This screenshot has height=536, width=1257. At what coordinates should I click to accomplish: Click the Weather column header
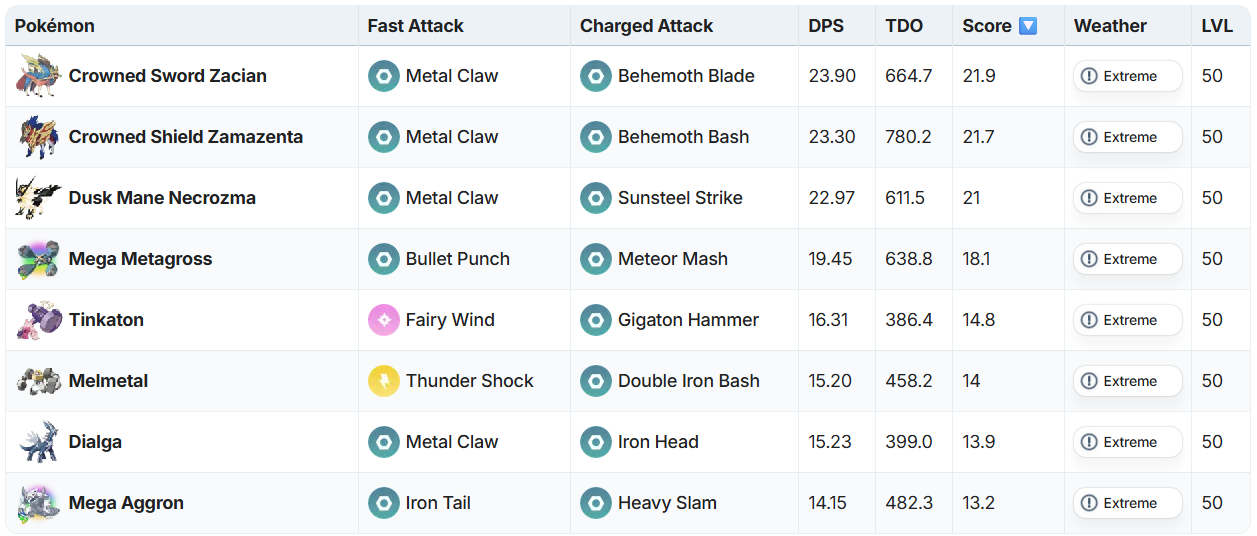1110,26
